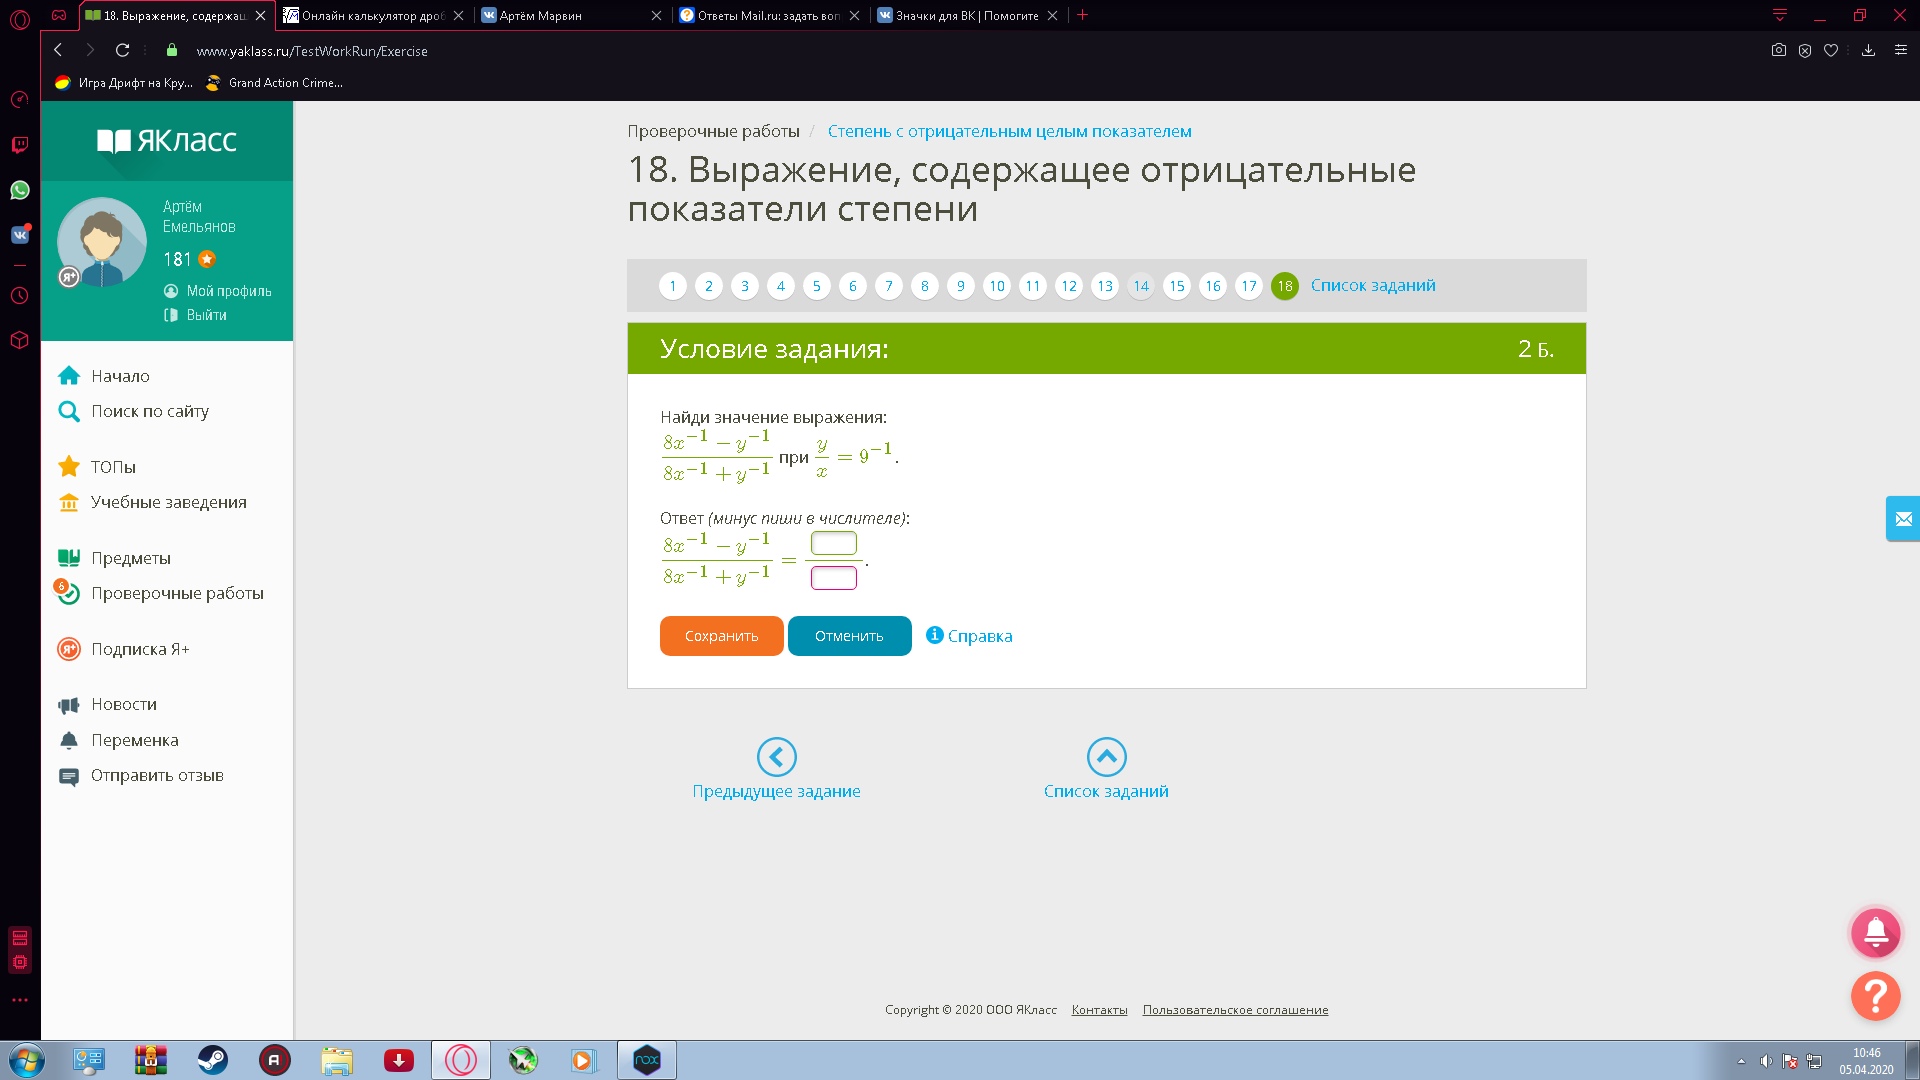Click the orange question mark help button
The image size is (1920, 1080).
pos(1875,996)
